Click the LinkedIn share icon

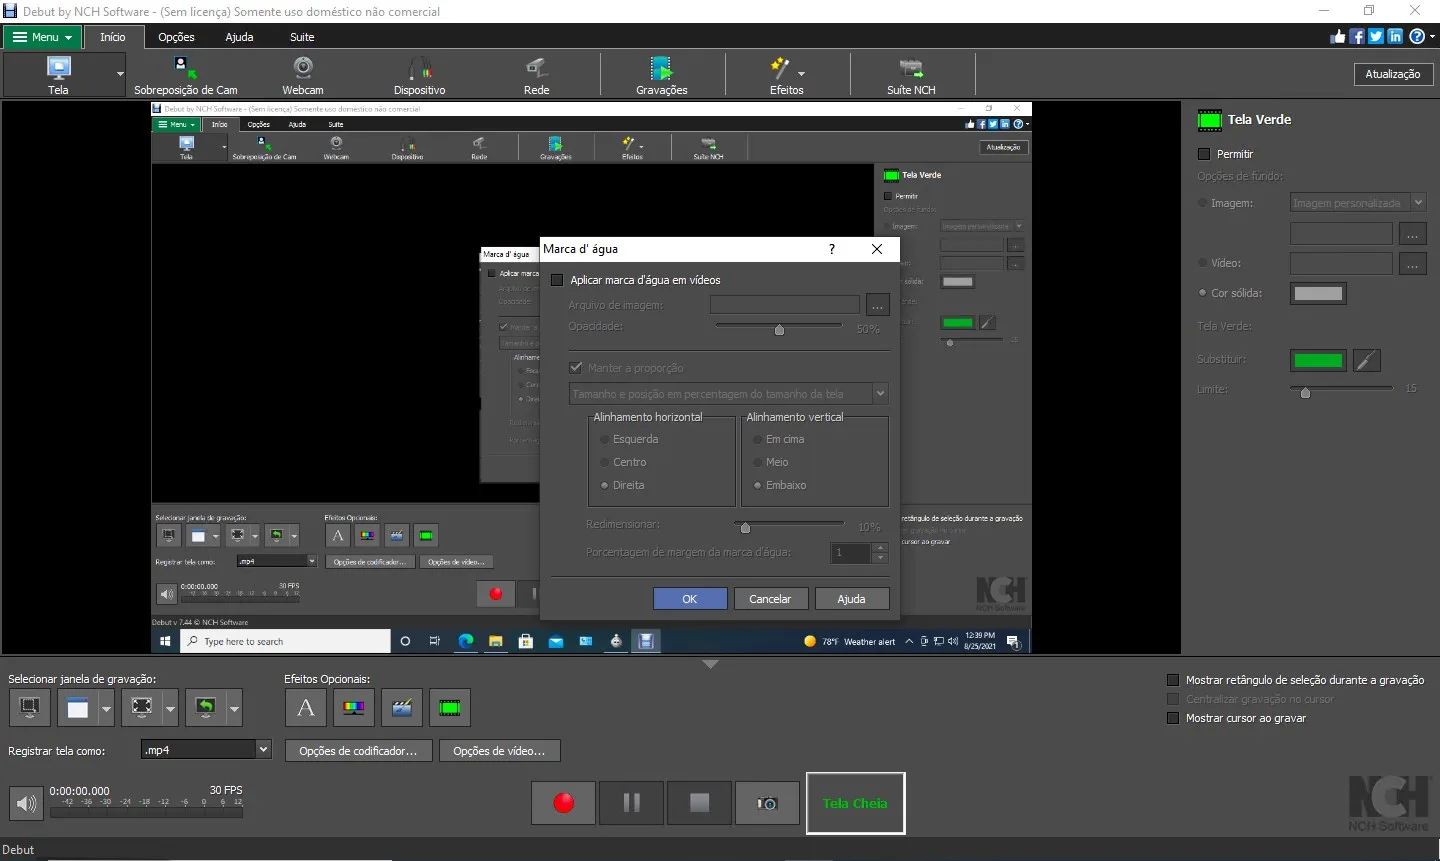pyautogui.click(x=1395, y=36)
